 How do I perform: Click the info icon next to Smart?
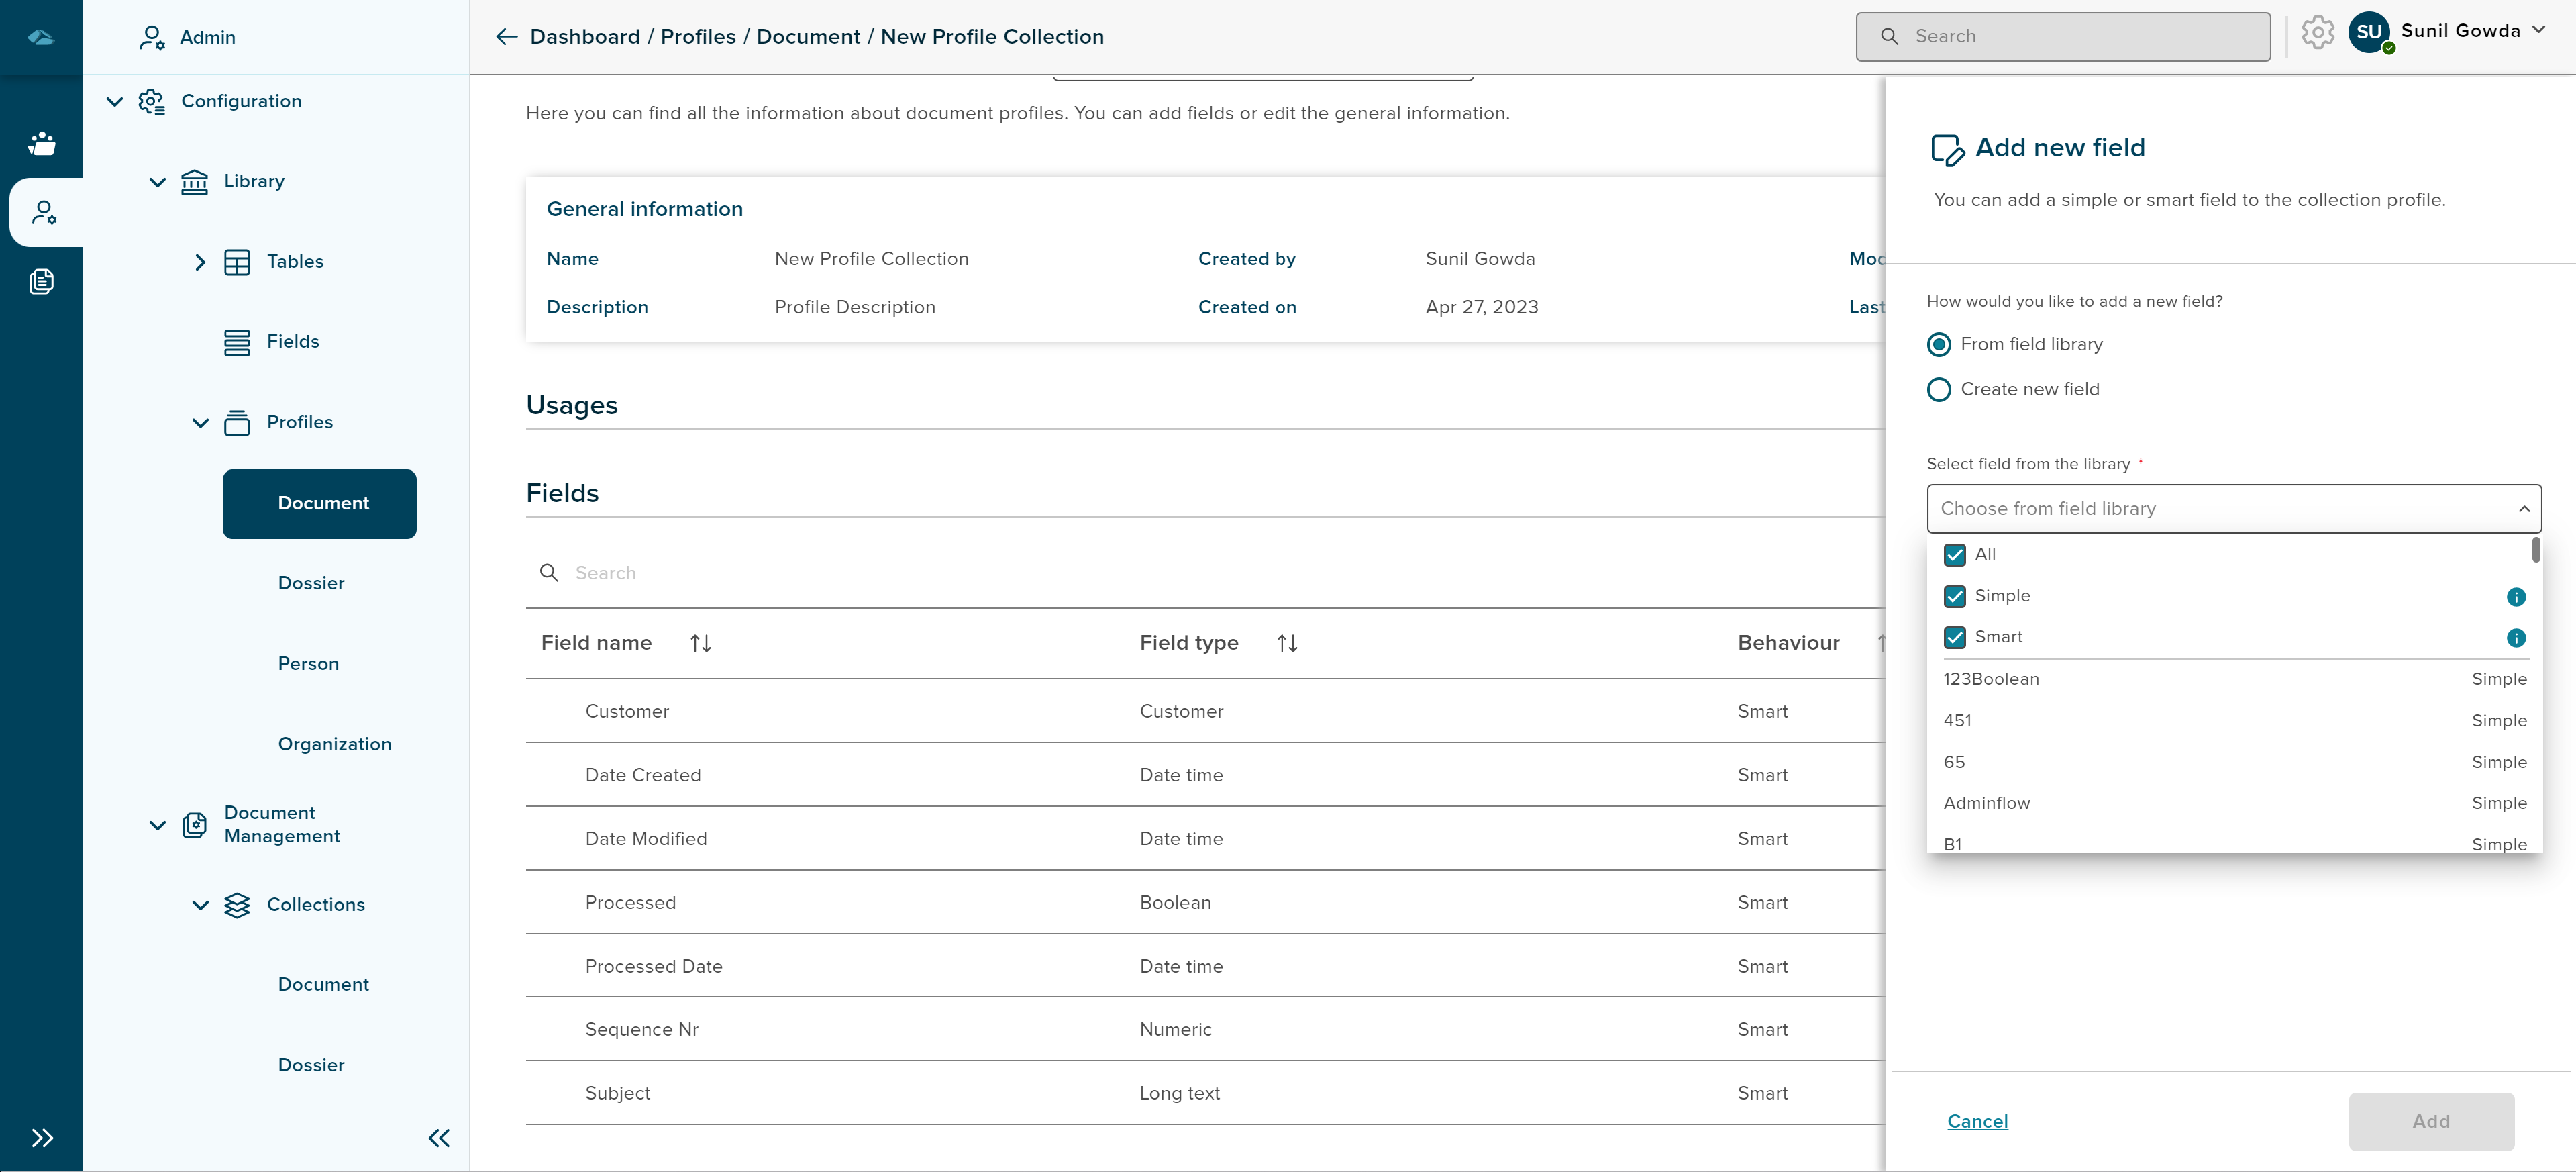pos(2516,638)
